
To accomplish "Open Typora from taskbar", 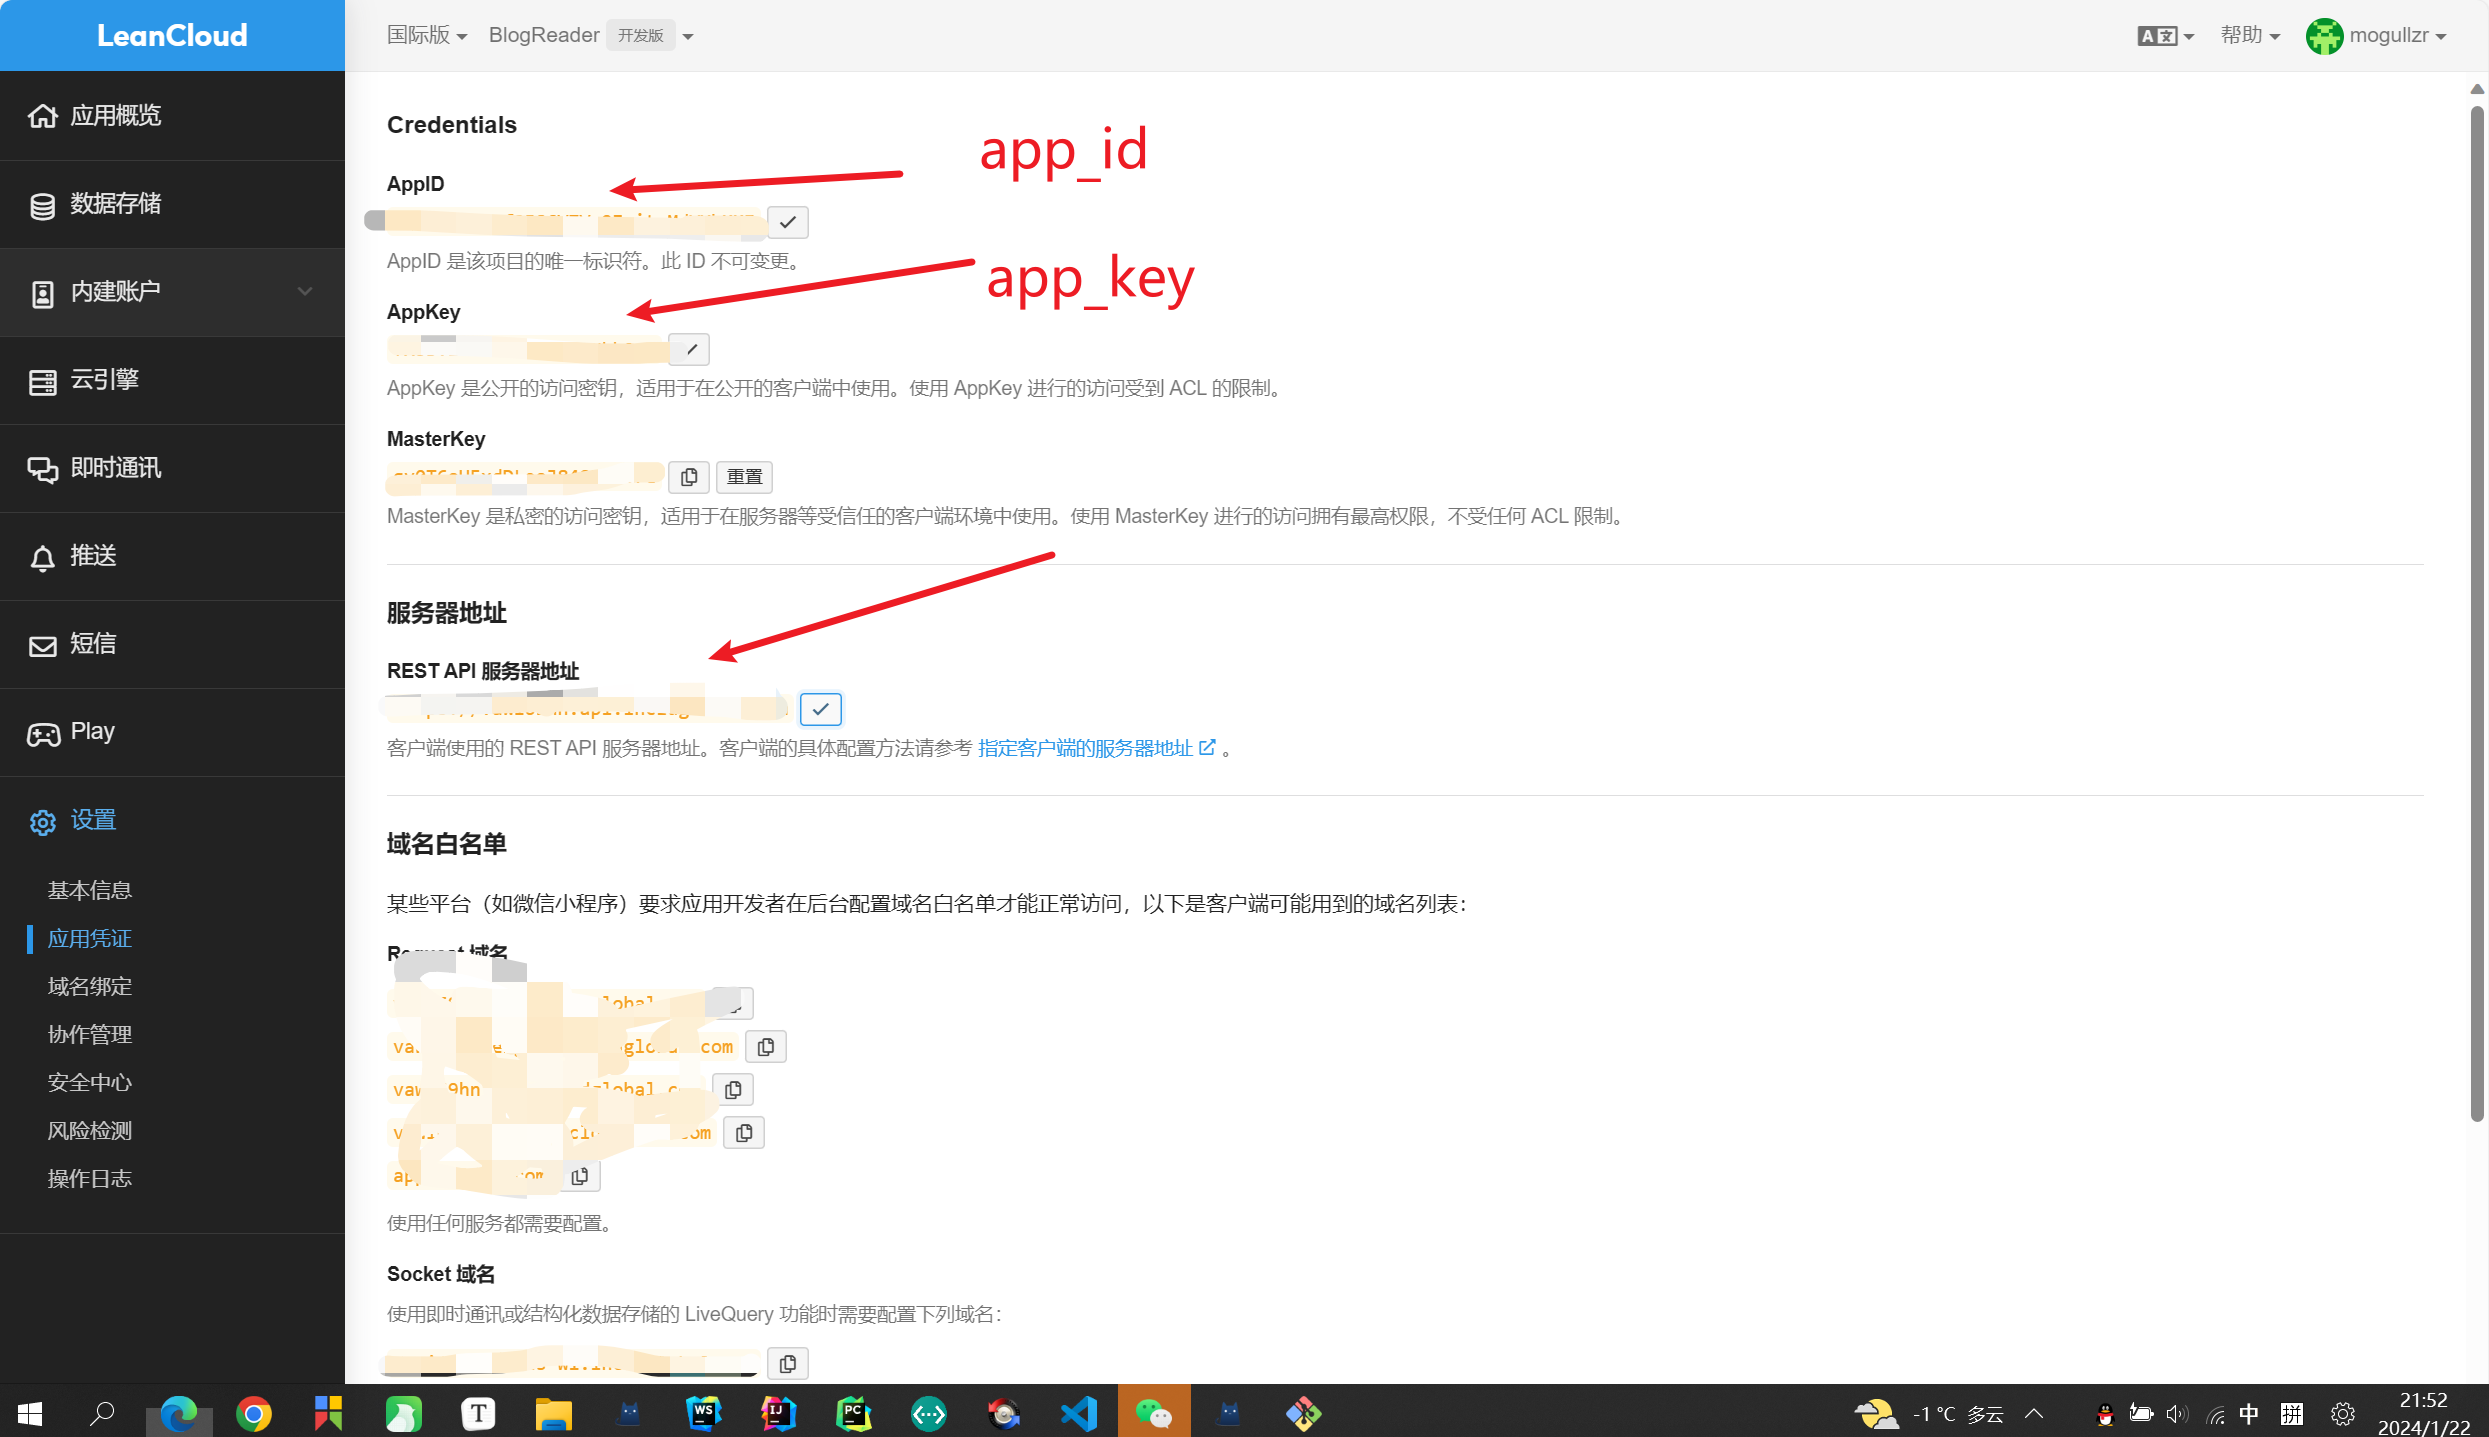I will click(478, 1413).
